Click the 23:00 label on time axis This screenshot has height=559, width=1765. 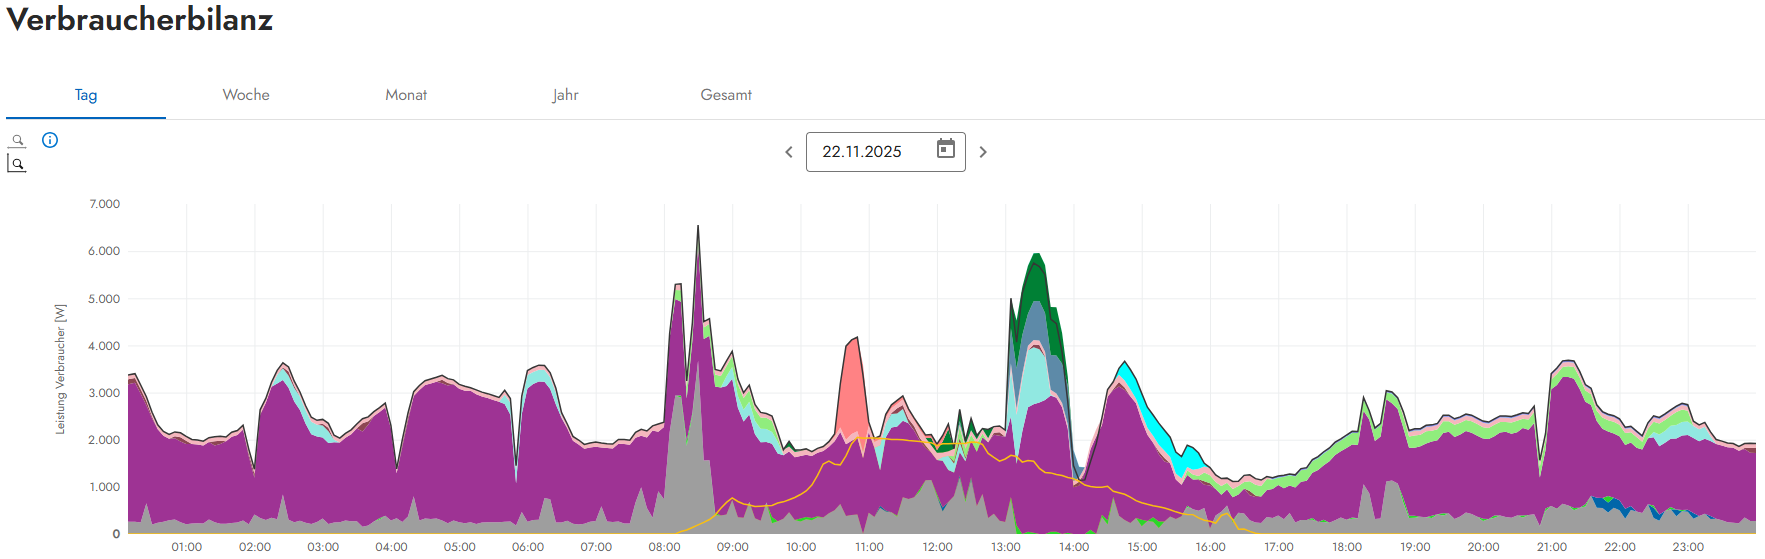[x=1688, y=547]
